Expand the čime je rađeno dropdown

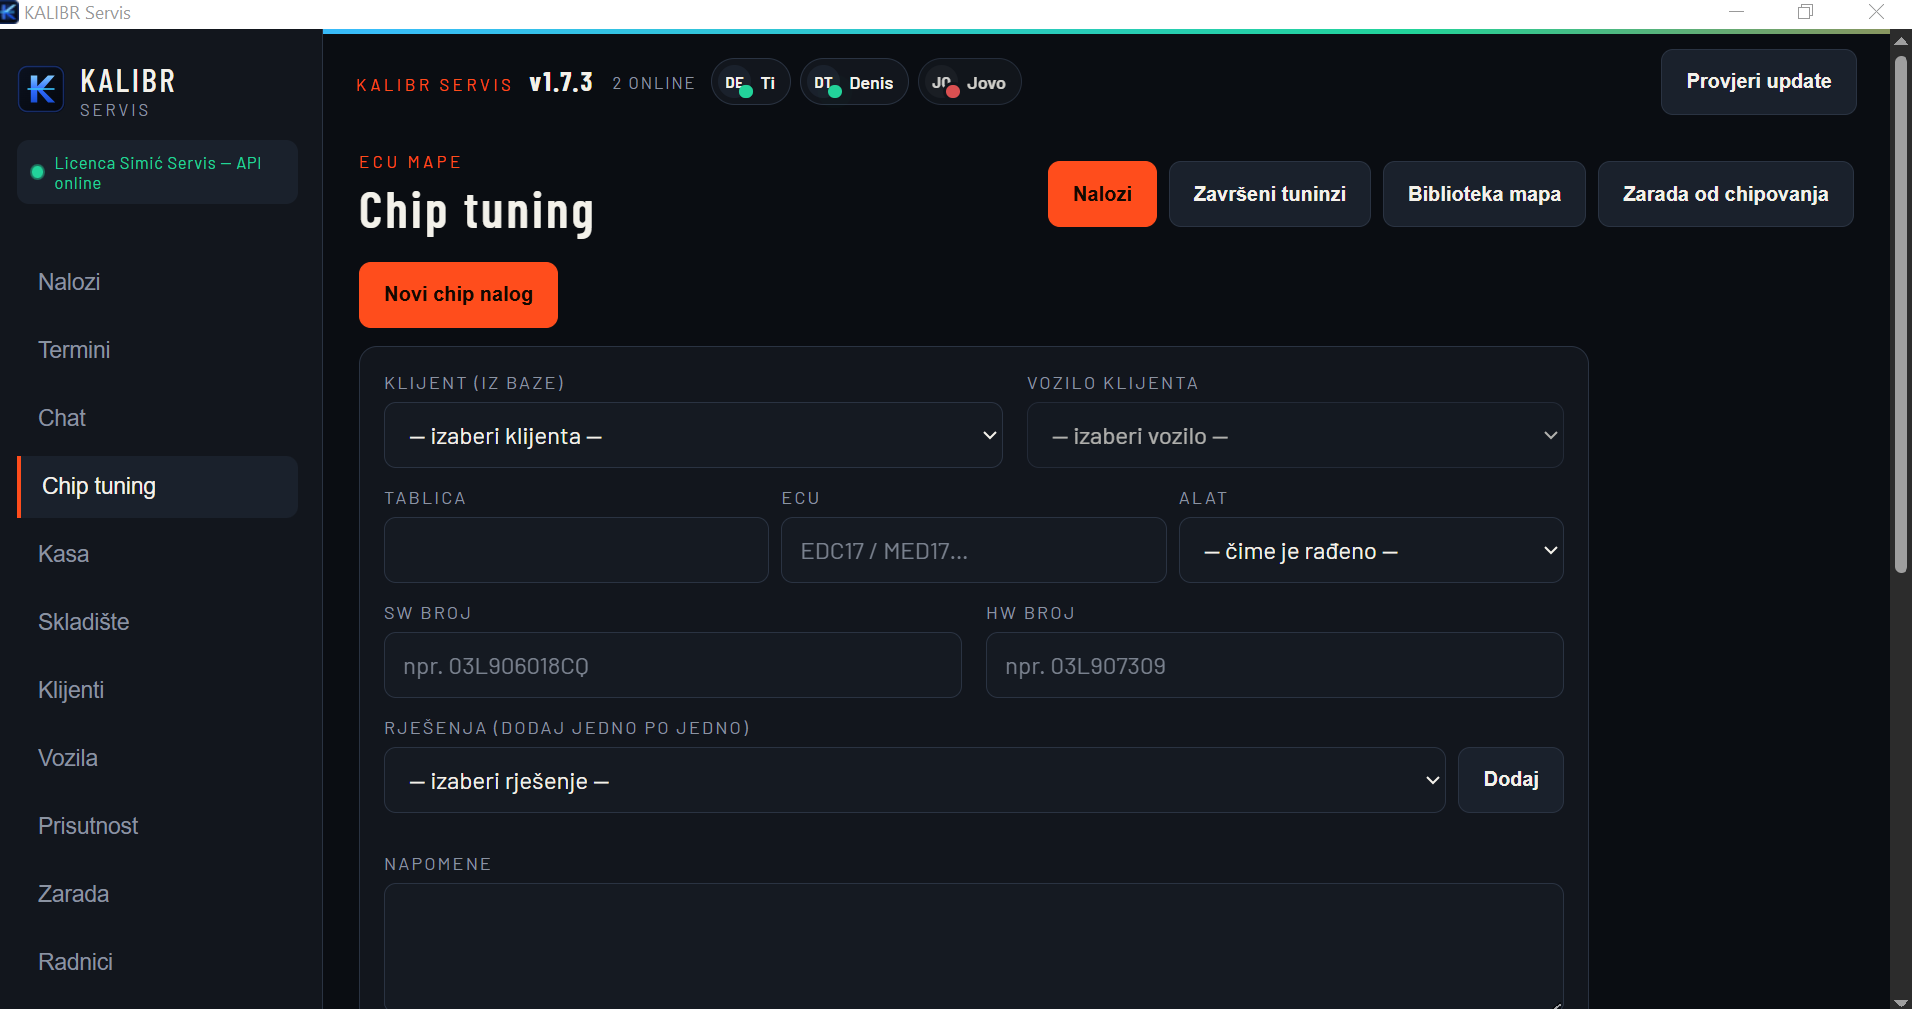(x=1371, y=550)
